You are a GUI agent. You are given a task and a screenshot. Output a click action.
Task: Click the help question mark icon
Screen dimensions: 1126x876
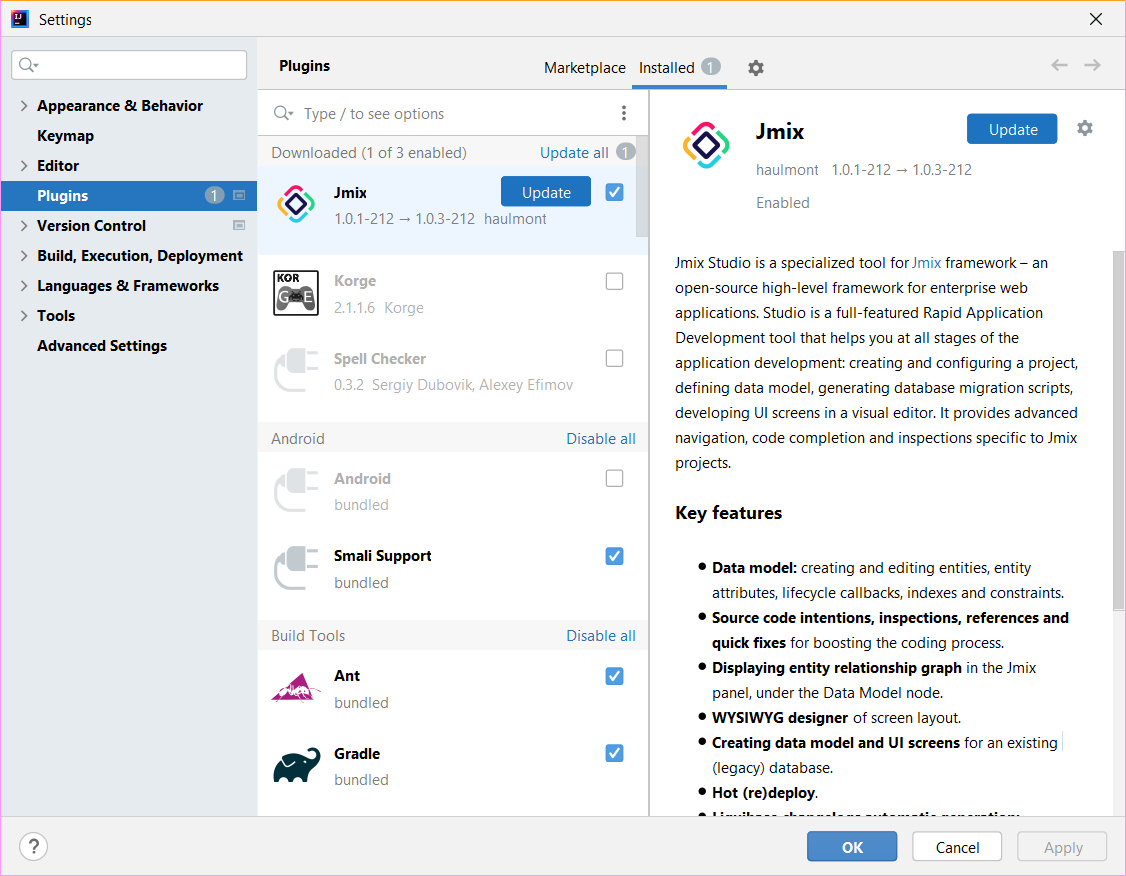(x=33, y=846)
